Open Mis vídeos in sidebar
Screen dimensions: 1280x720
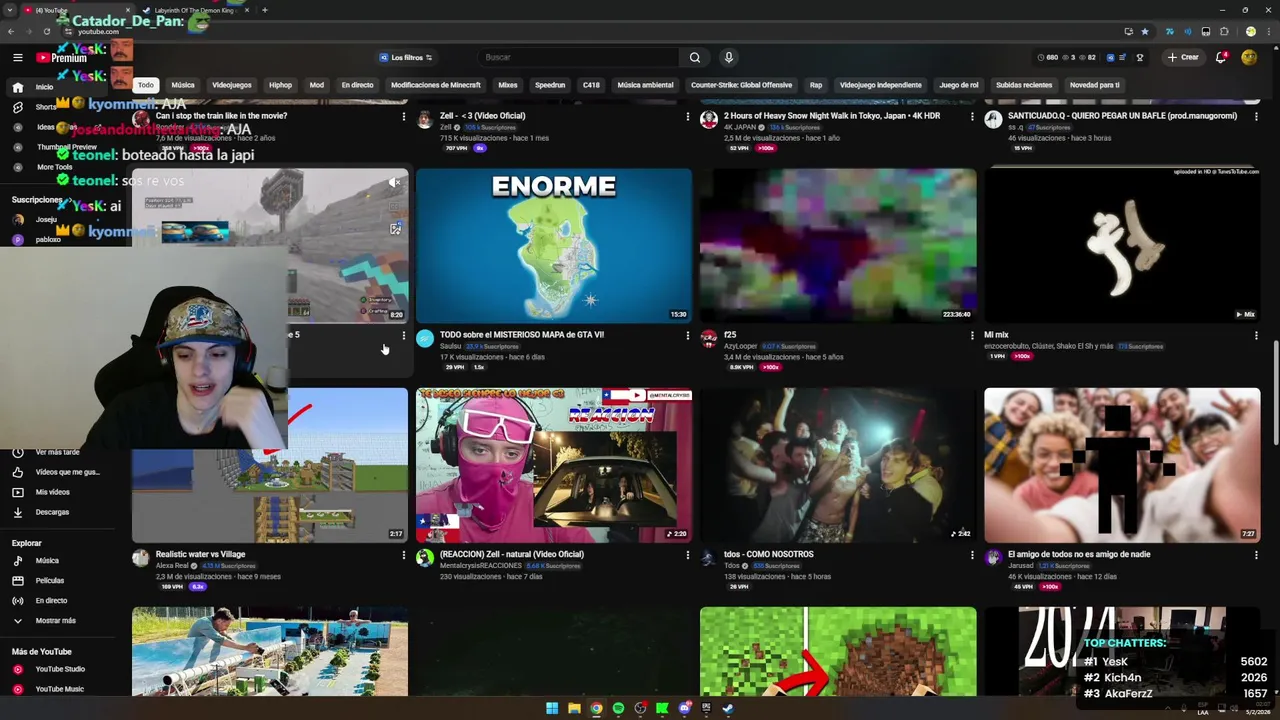(x=58, y=492)
